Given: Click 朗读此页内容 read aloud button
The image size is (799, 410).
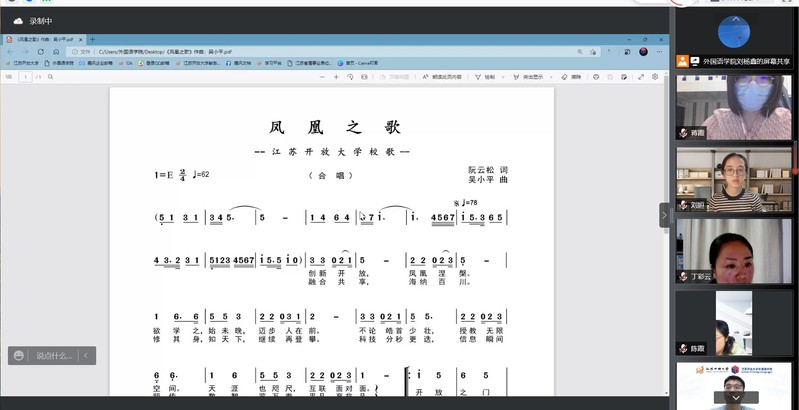Looking at the screenshot, I should [442, 77].
